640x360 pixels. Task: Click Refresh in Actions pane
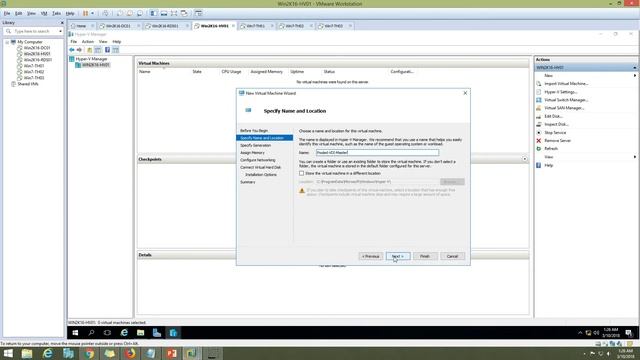pyautogui.click(x=551, y=149)
